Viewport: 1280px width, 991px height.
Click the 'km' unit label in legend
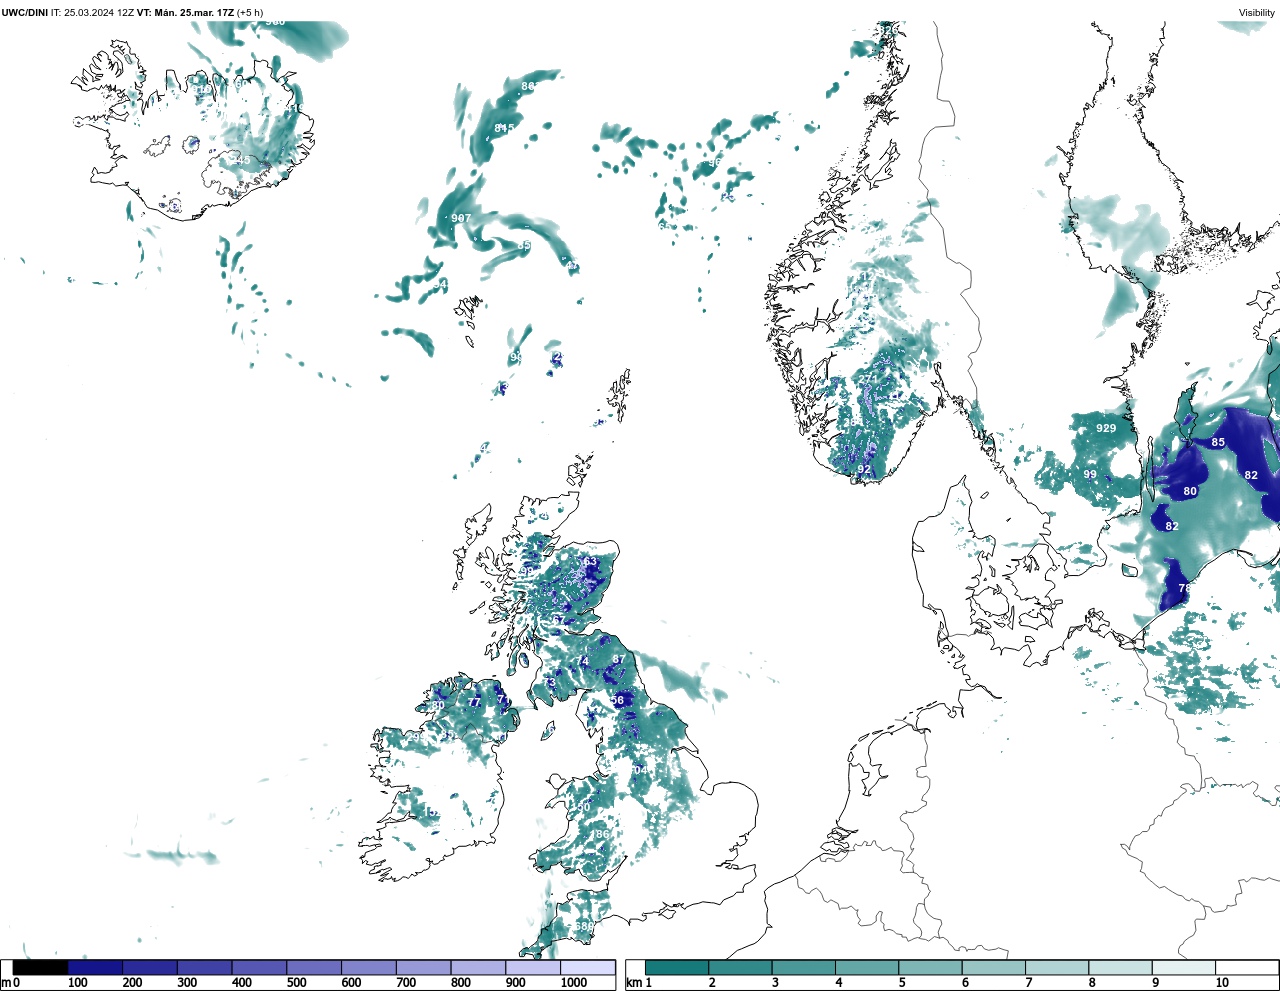pos(634,983)
